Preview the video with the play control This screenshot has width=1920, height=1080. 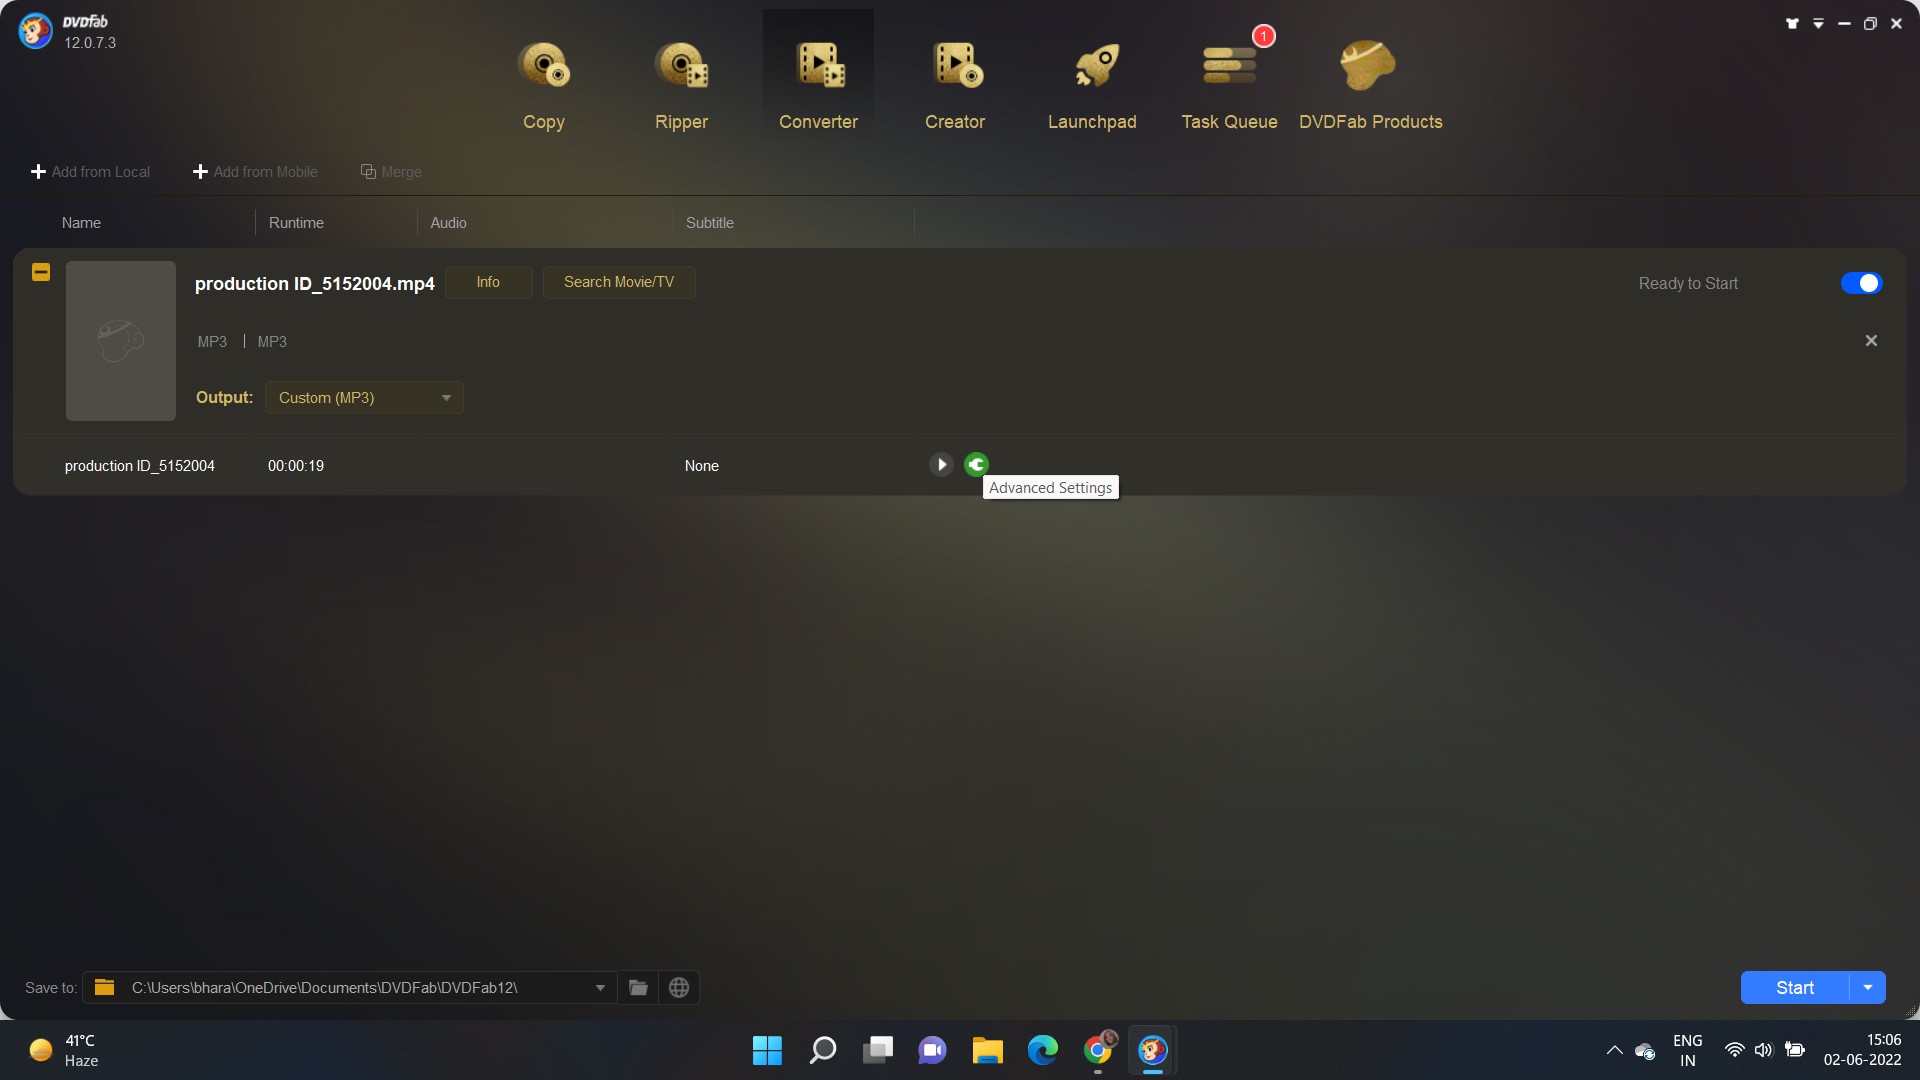coord(941,464)
